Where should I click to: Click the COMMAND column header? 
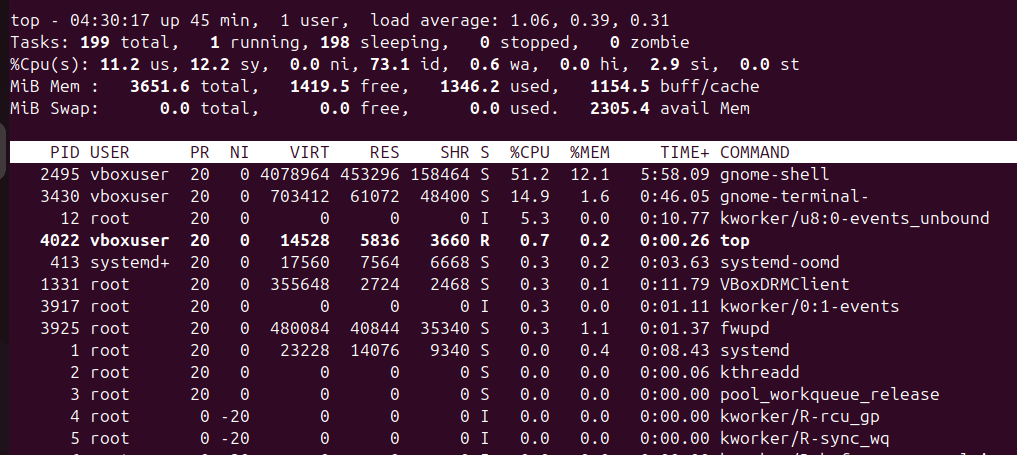pyautogui.click(x=754, y=152)
